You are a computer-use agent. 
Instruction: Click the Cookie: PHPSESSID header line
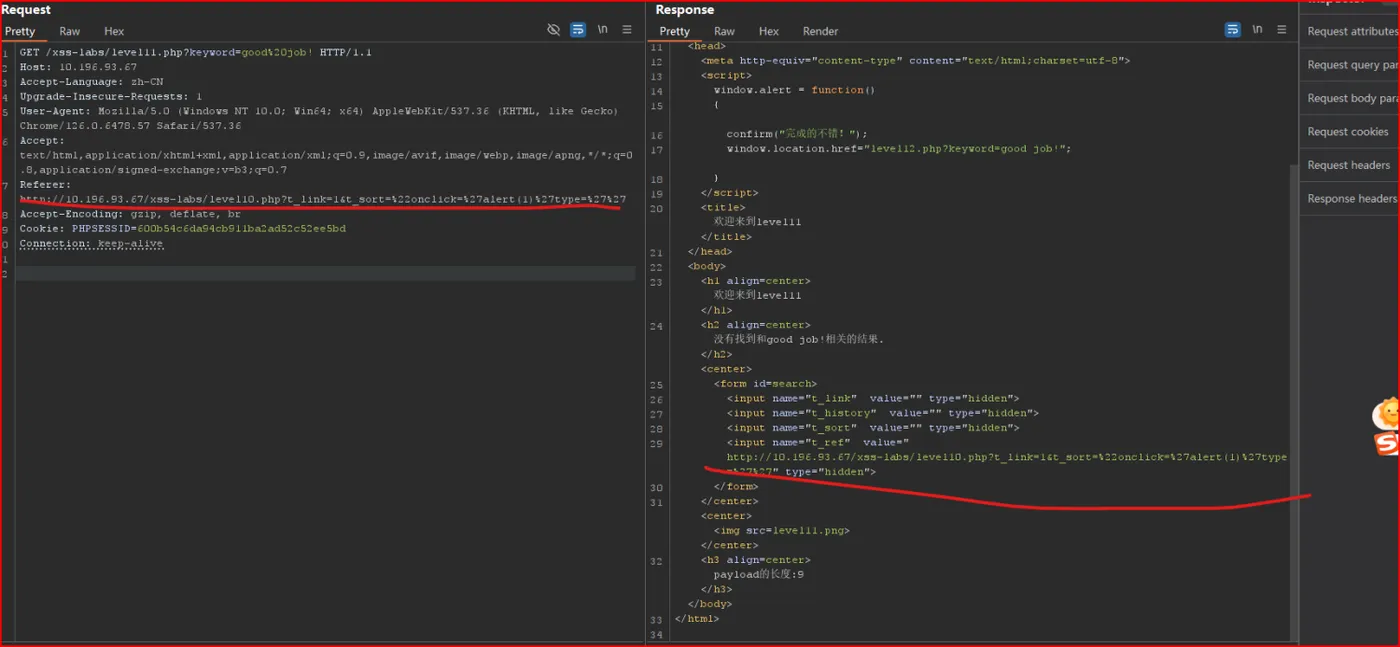(182, 229)
